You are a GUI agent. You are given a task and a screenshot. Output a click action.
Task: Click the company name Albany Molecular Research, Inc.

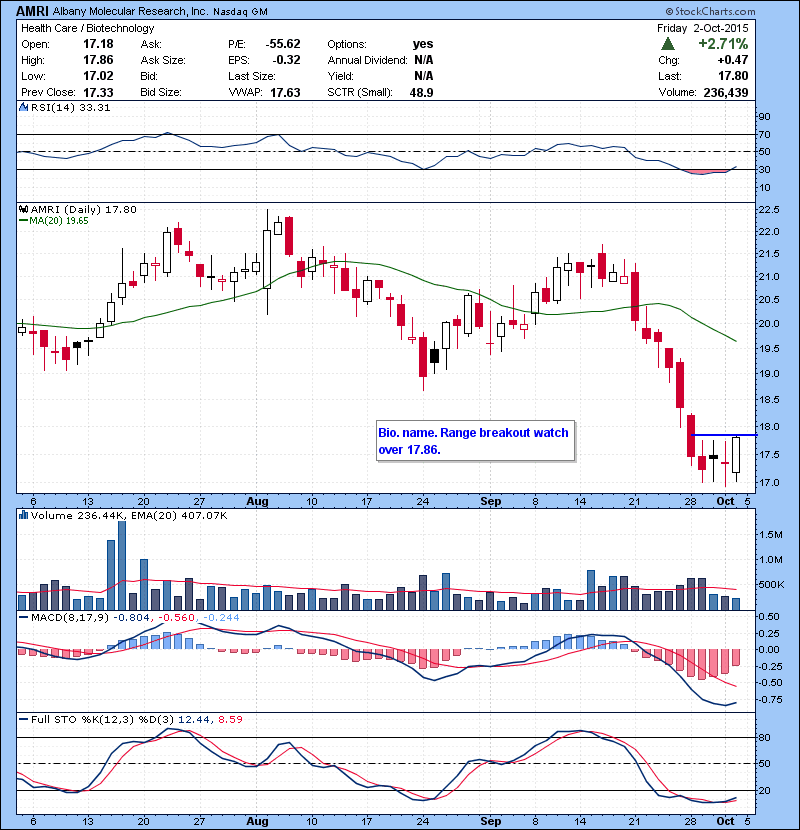click(130, 11)
